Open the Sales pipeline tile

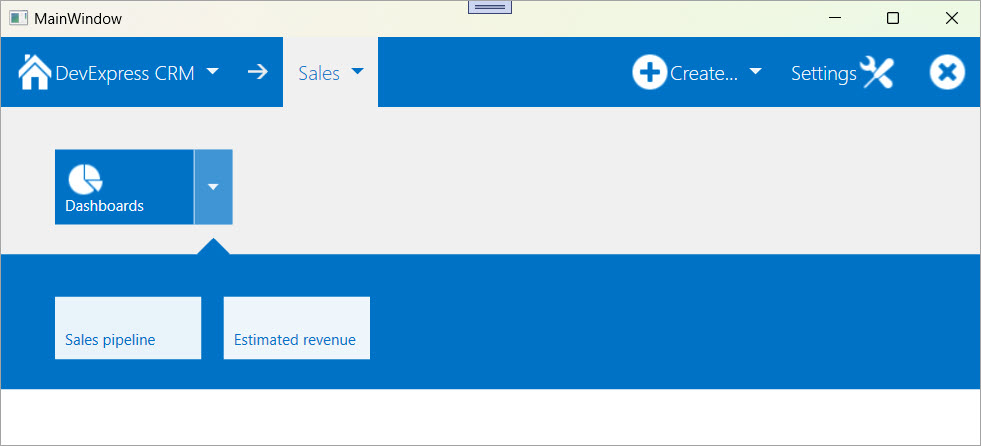(128, 328)
